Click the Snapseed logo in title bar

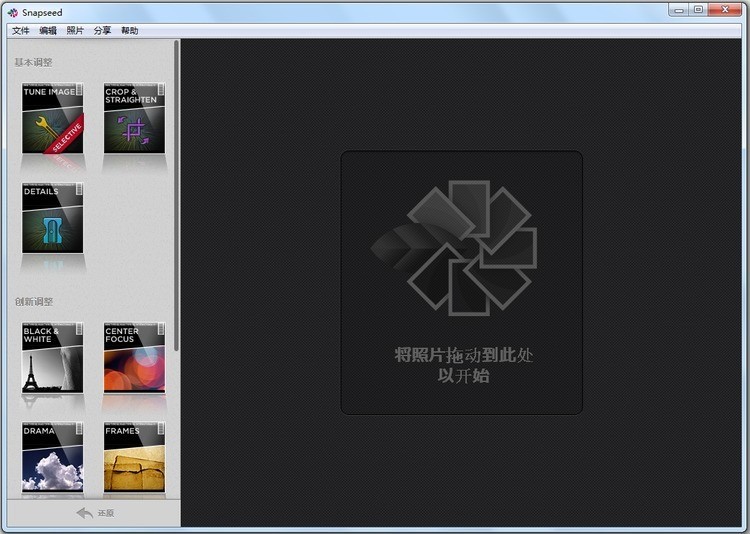pos(12,11)
